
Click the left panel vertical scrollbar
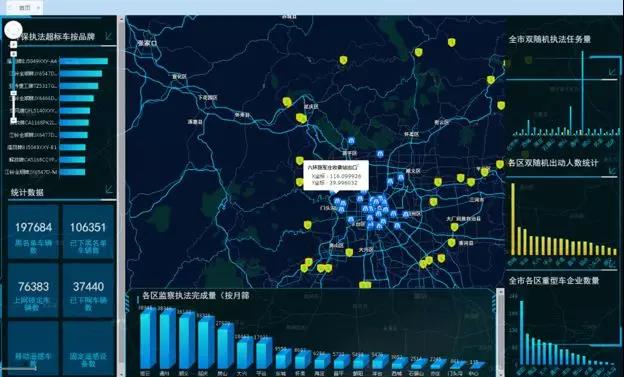(121, 195)
